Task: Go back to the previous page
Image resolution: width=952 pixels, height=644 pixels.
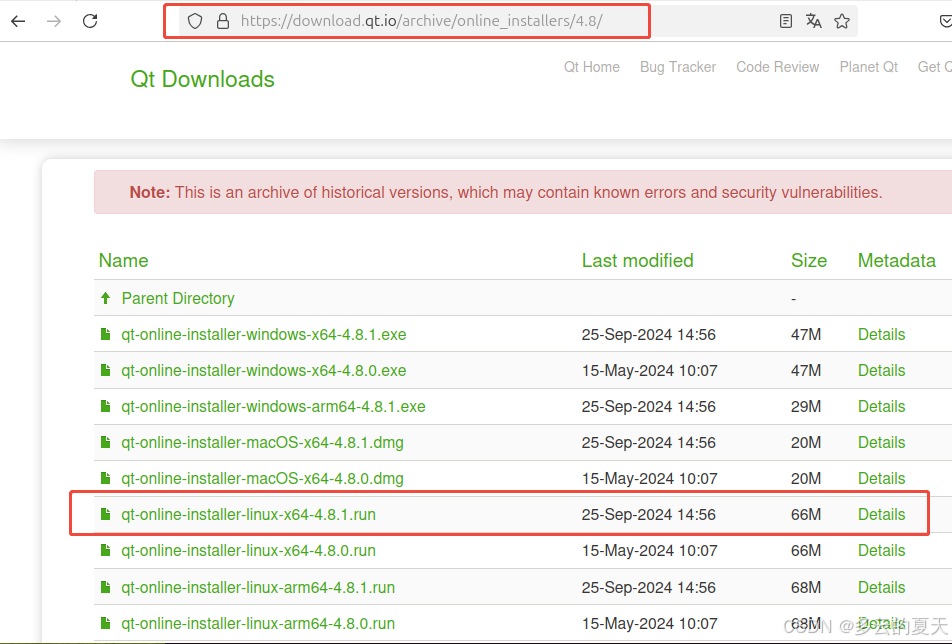Action: [18, 21]
